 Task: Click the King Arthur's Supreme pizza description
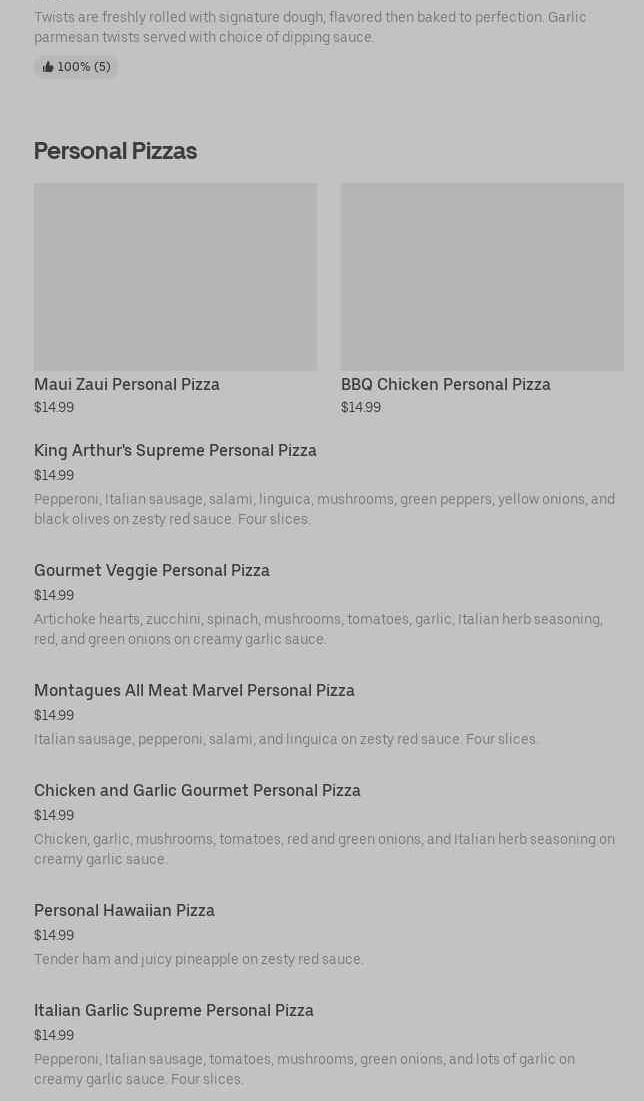click(324, 509)
